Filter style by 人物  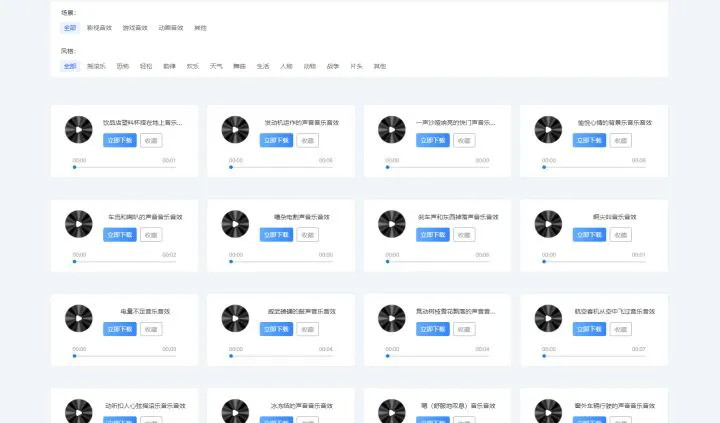[x=287, y=66]
